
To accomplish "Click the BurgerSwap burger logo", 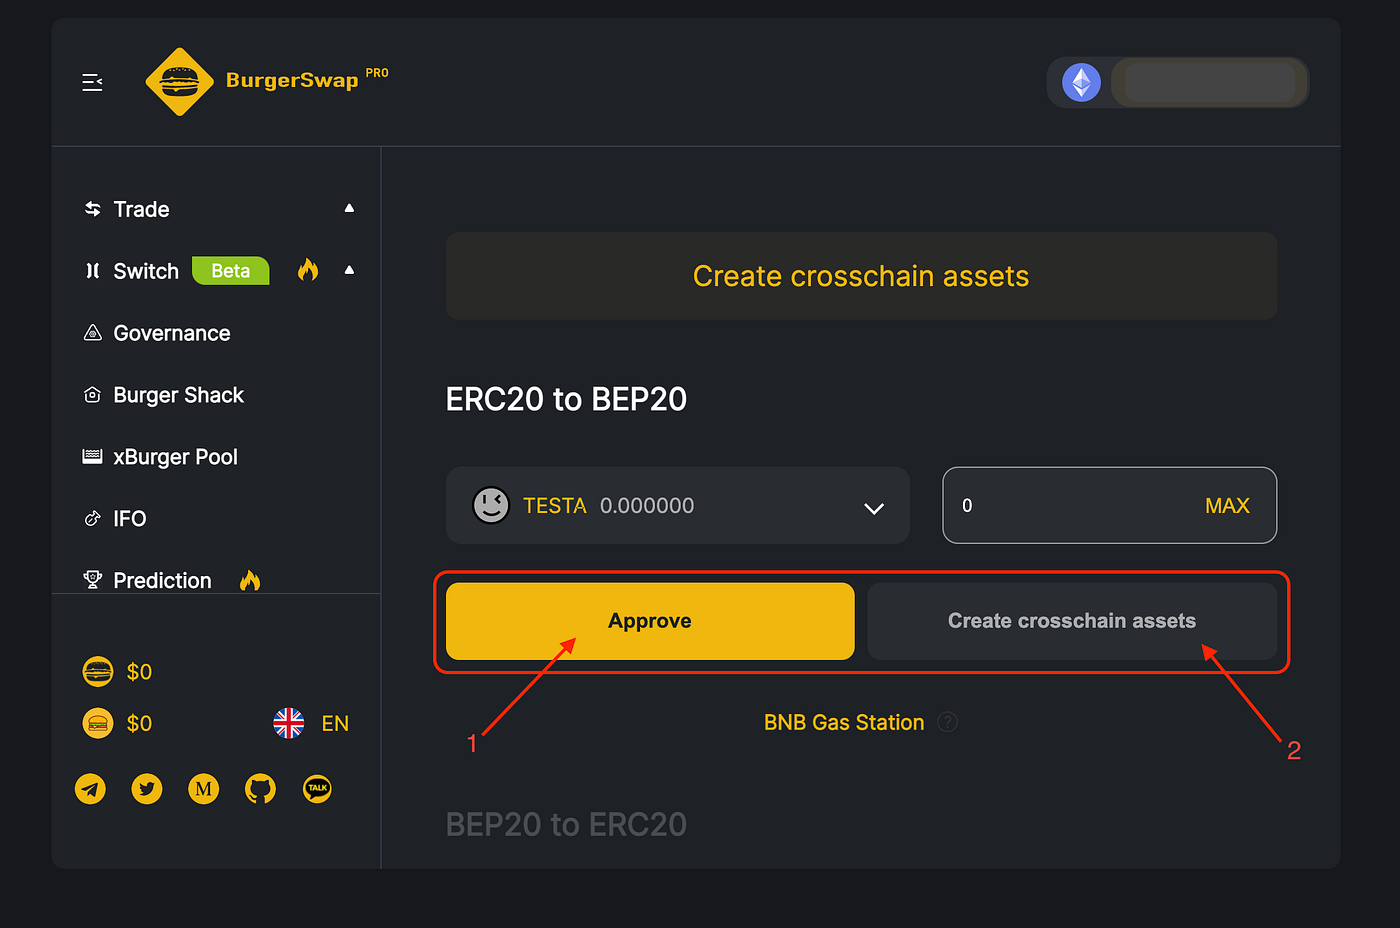I will point(180,82).
